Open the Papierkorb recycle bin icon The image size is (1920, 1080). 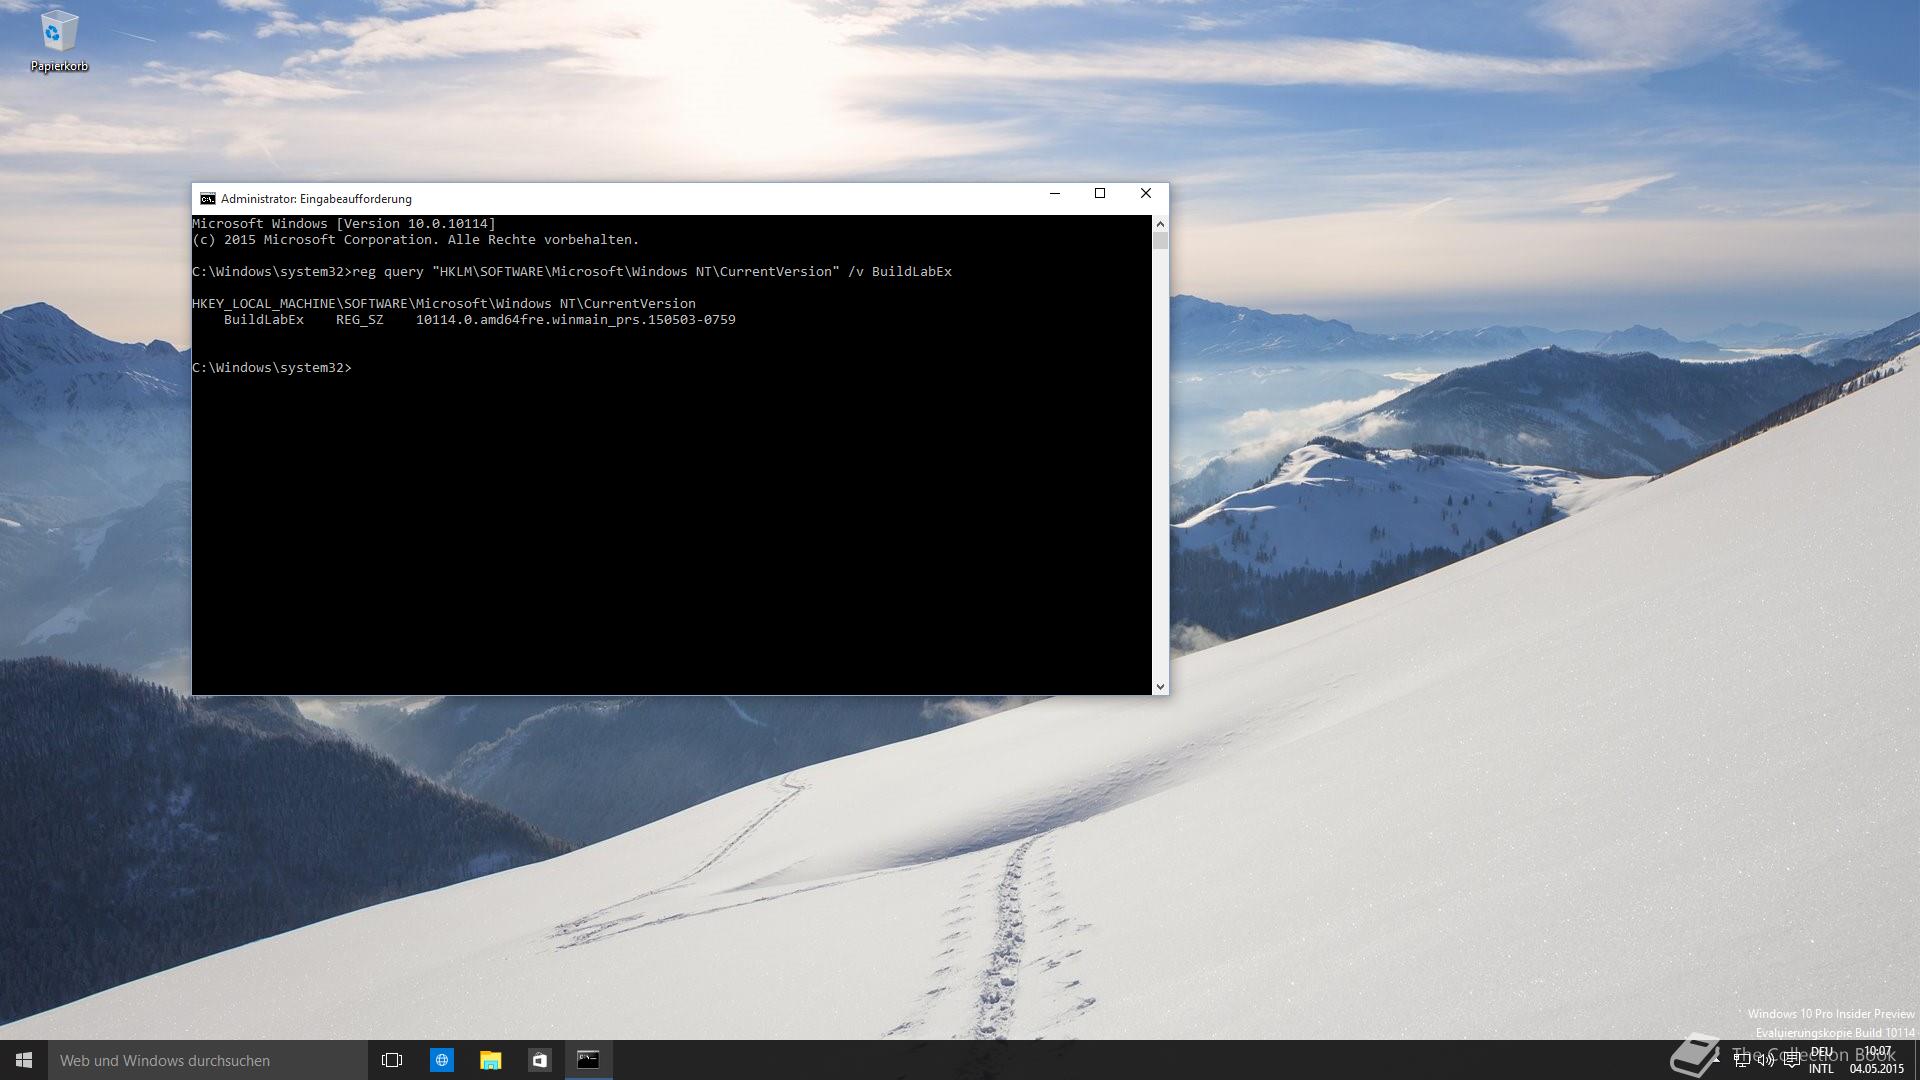(x=58, y=42)
